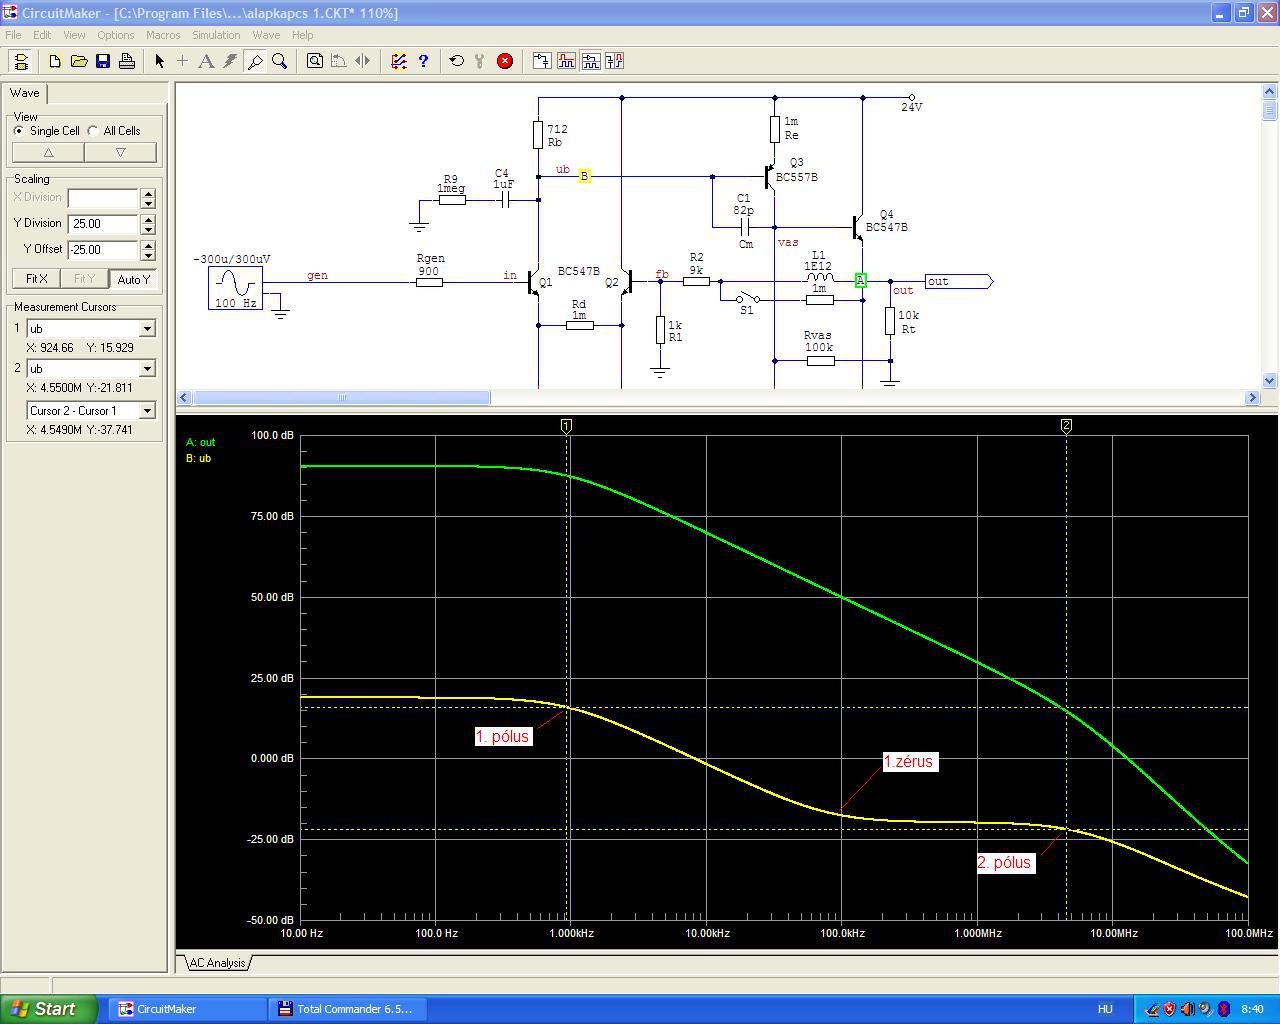Click the Fit X button

click(x=37, y=279)
